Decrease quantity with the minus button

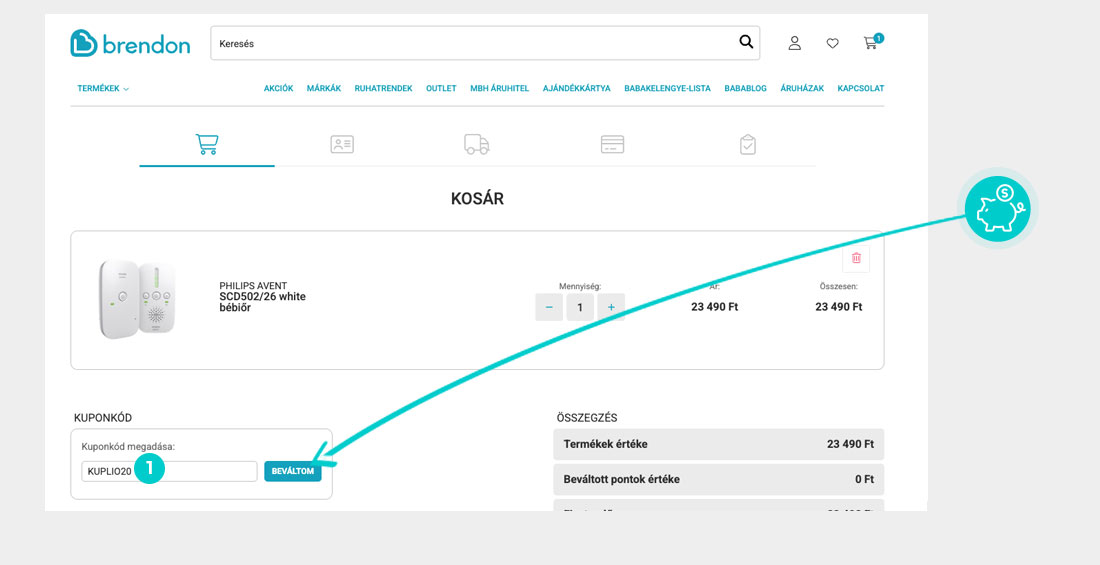pos(549,307)
